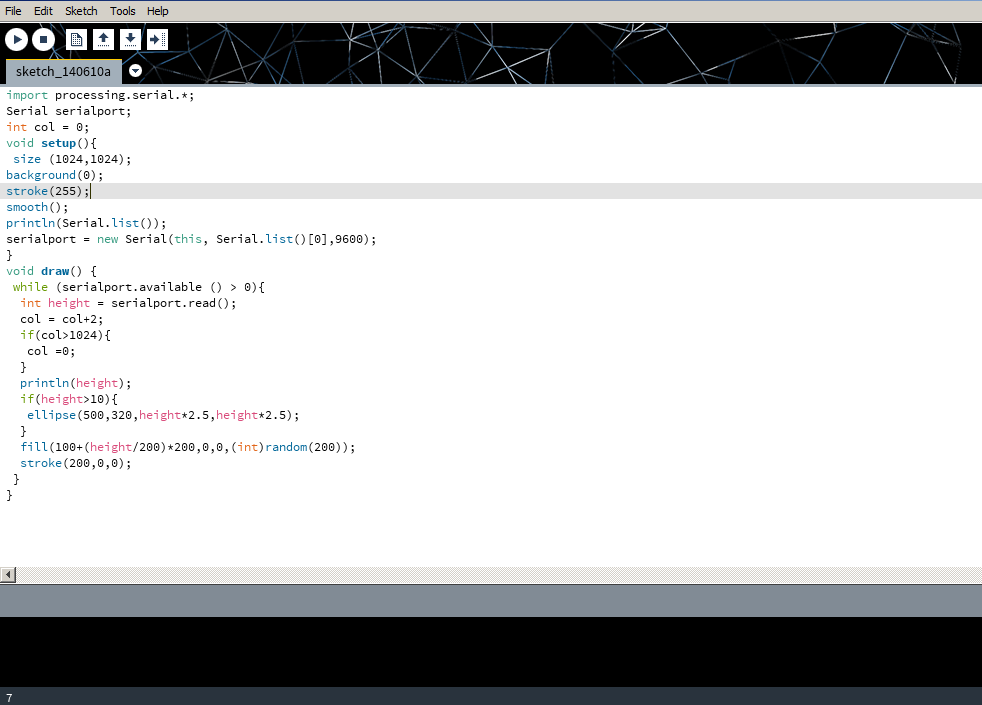Viewport: 982px width, 705px height.
Task: Click the 'void draw() {' line
Action: pyautogui.click(x=51, y=271)
